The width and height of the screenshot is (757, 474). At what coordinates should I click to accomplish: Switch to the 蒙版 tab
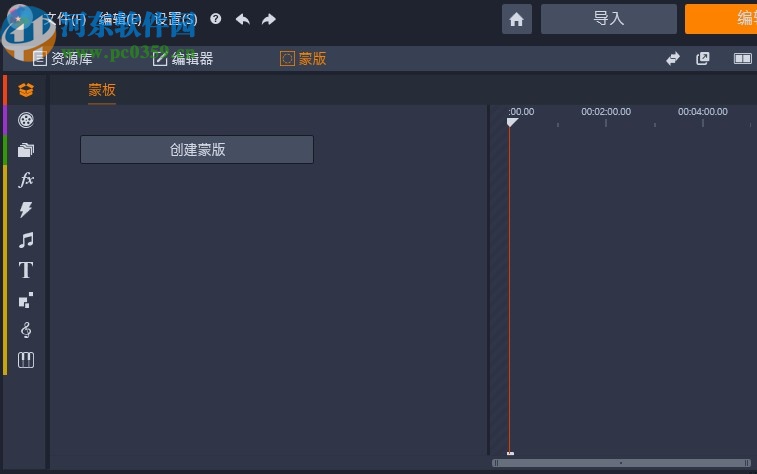[303, 59]
